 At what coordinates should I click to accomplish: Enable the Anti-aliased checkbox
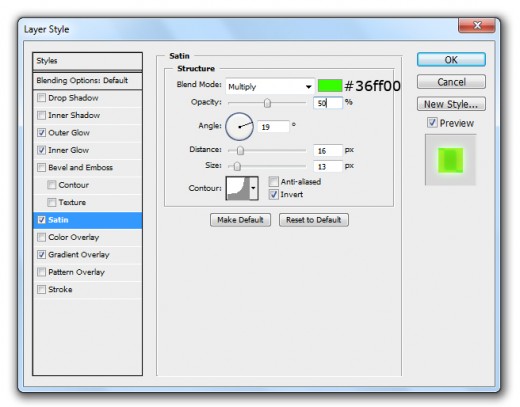273,182
